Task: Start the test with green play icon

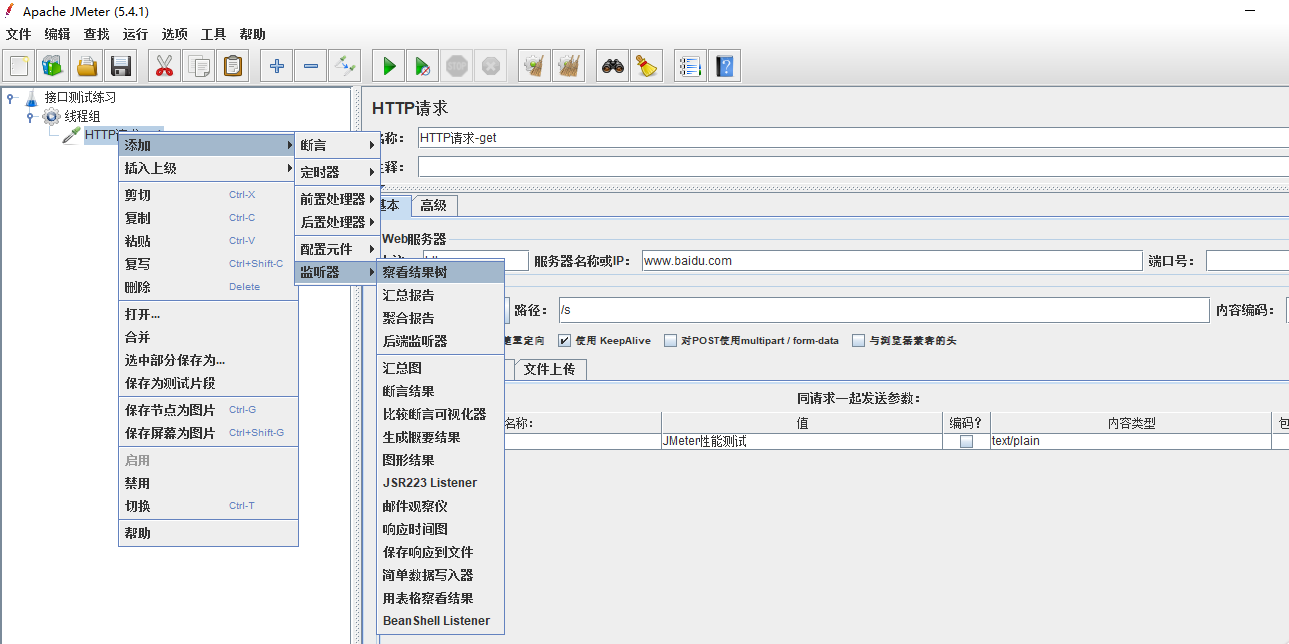Action: tap(389, 66)
